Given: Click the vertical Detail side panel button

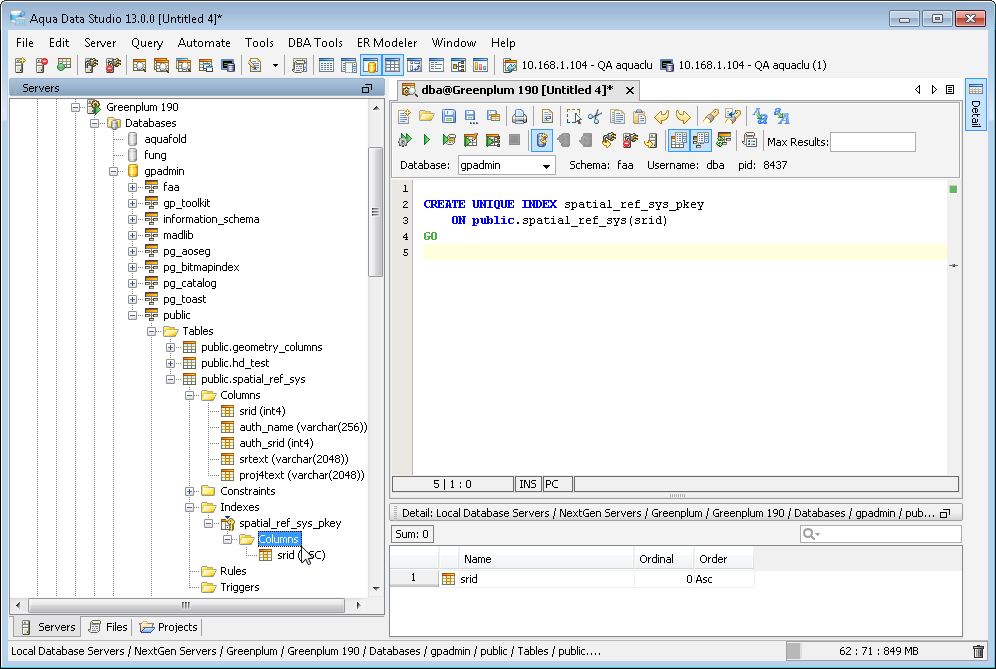Looking at the screenshot, I should point(975,106).
